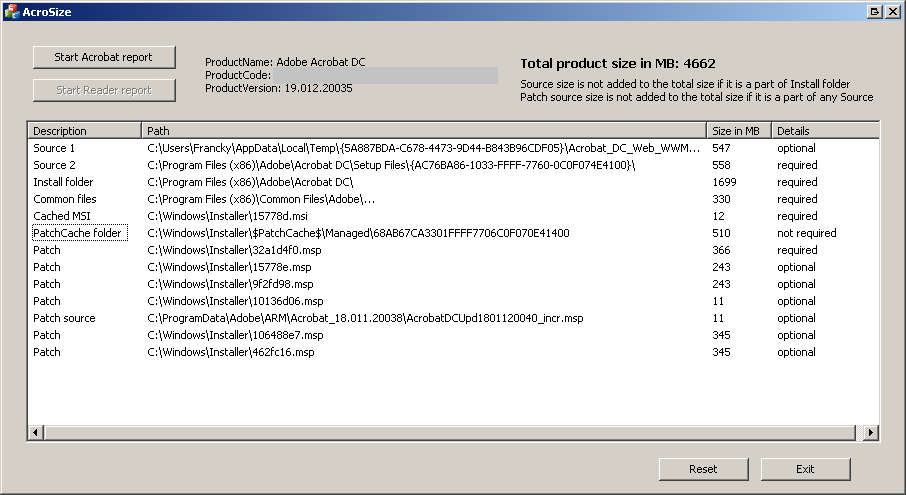
Task: Click the Reset button
Action: (x=703, y=469)
